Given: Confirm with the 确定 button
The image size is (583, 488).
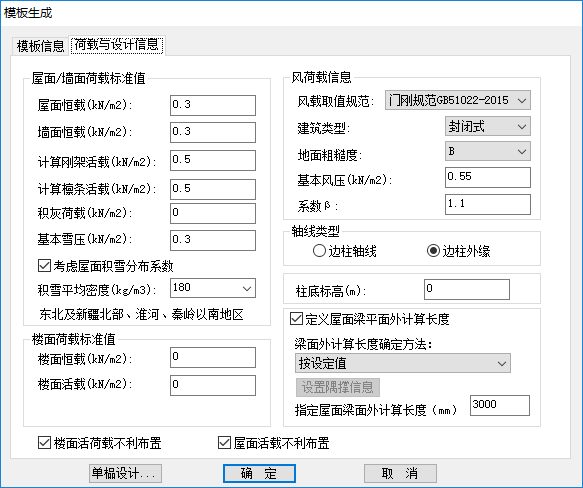Looking at the screenshot, I should [x=259, y=473].
